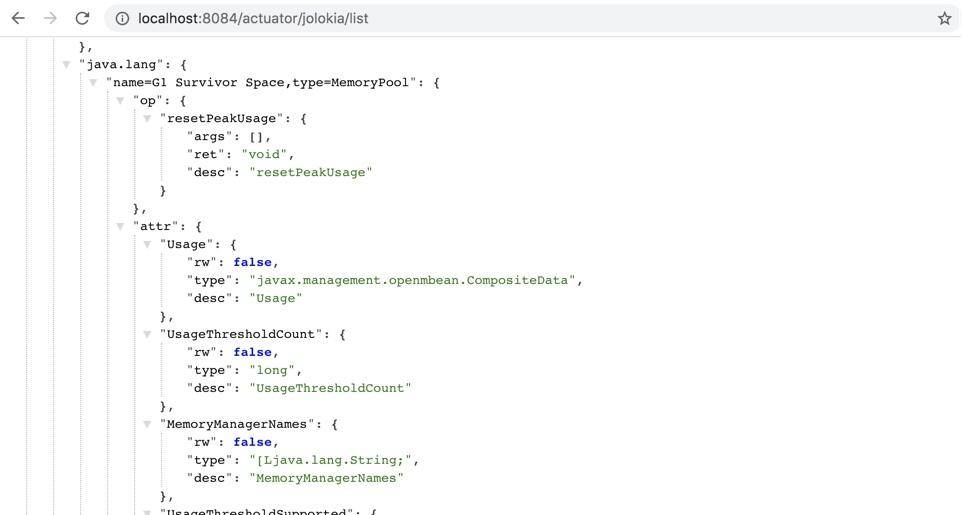The height and width of the screenshot is (515, 962).
Task: Collapse the "op" node
Action: (121, 101)
